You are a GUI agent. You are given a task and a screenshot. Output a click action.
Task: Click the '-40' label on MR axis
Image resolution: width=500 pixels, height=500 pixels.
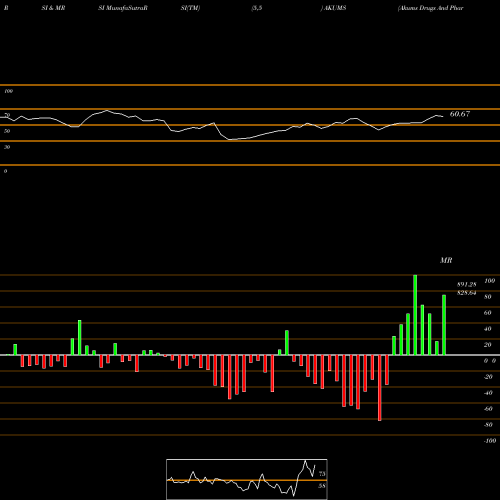point(488,393)
